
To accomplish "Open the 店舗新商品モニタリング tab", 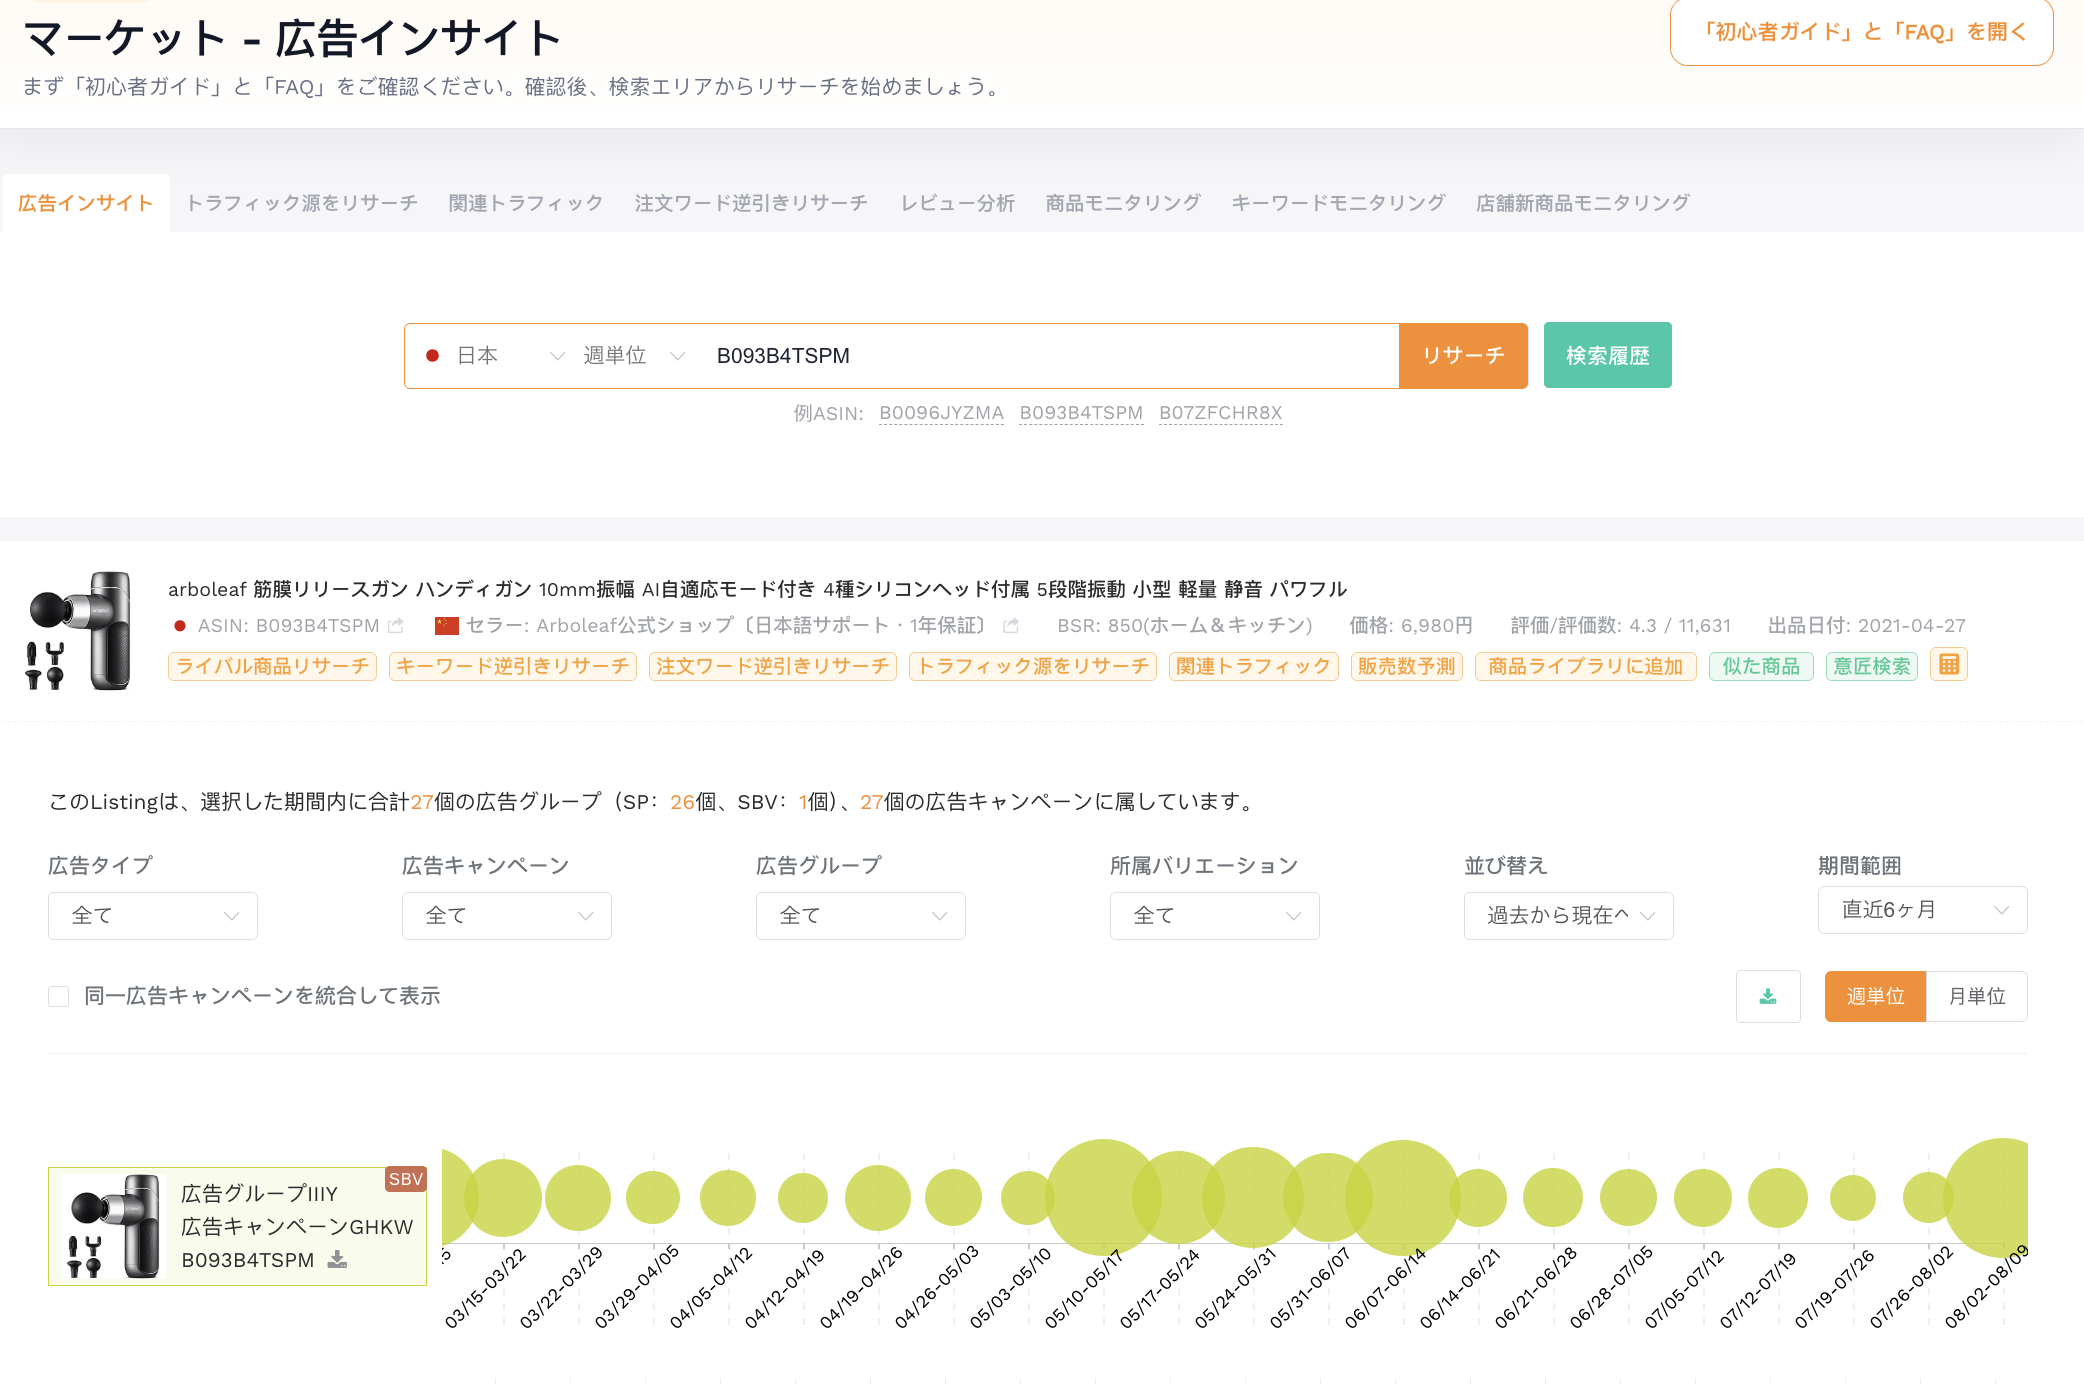I will point(1583,203).
